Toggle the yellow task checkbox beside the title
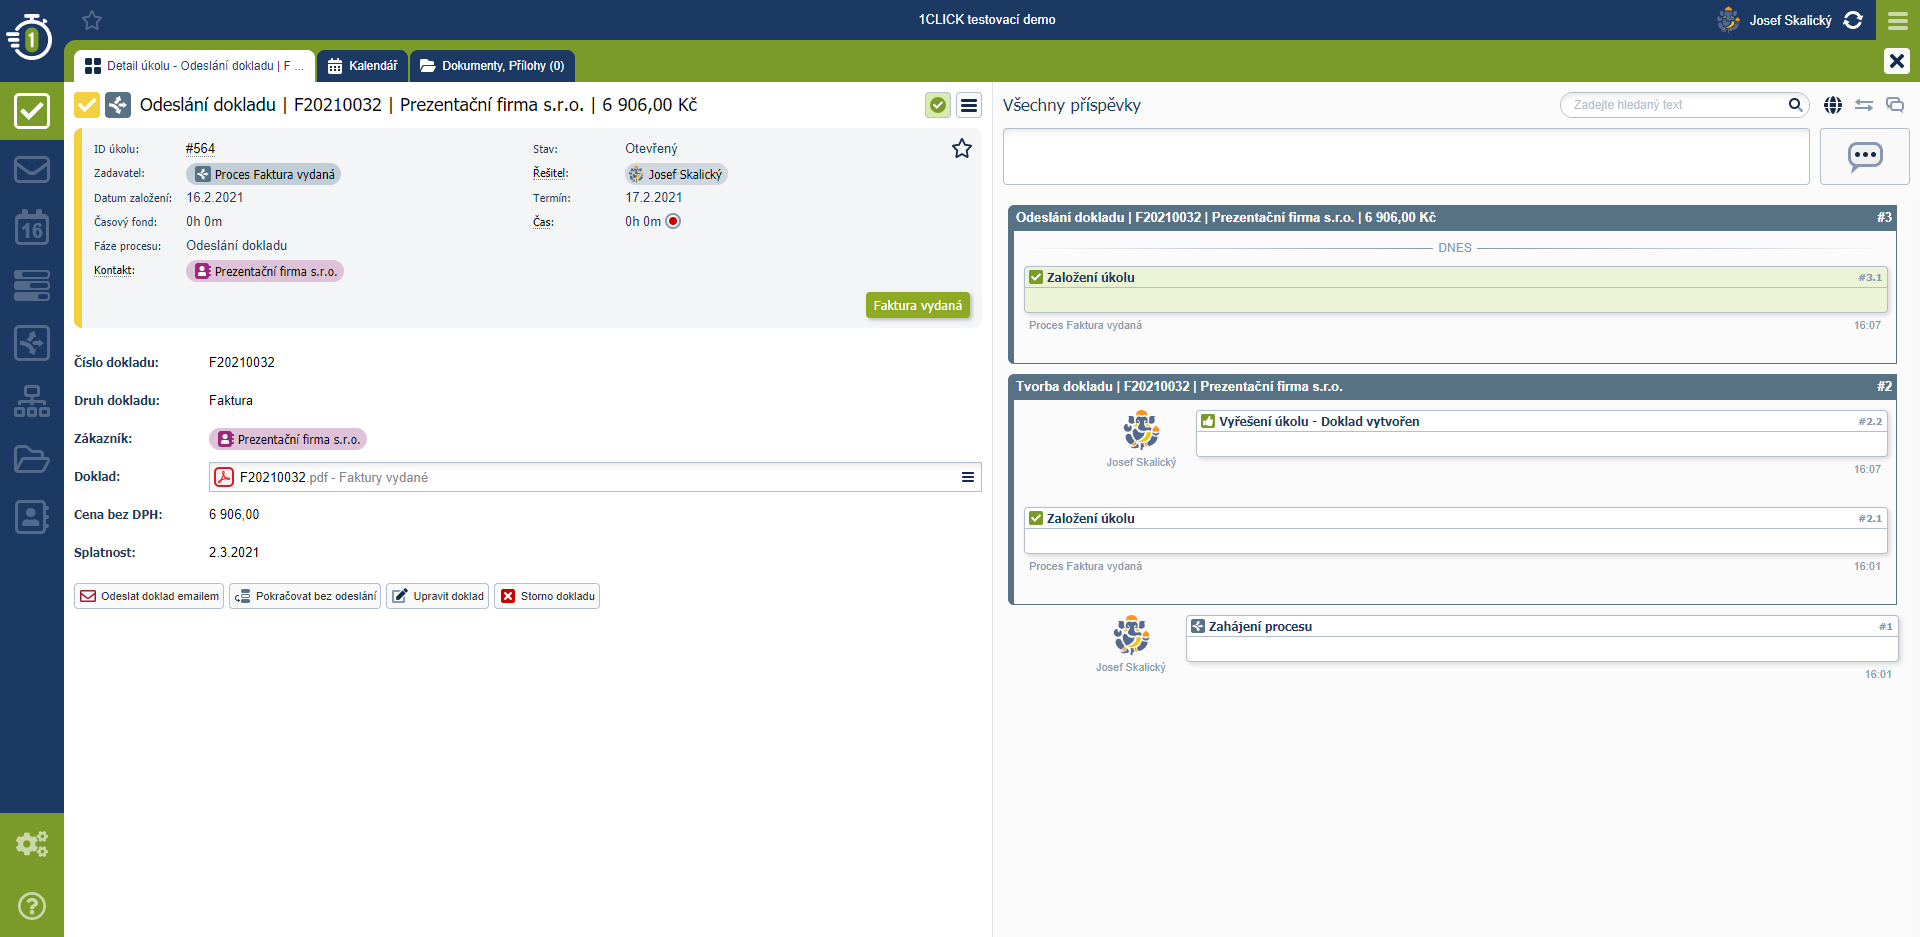1920x937 pixels. [87, 105]
